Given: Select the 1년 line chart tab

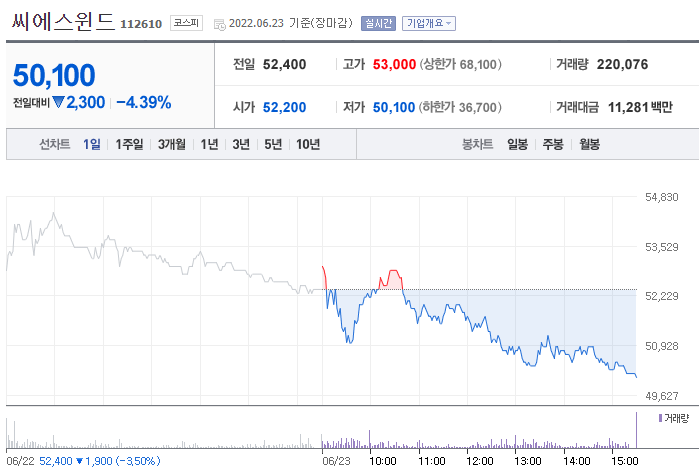Looking at the screenshot, I should pos(209,144).
